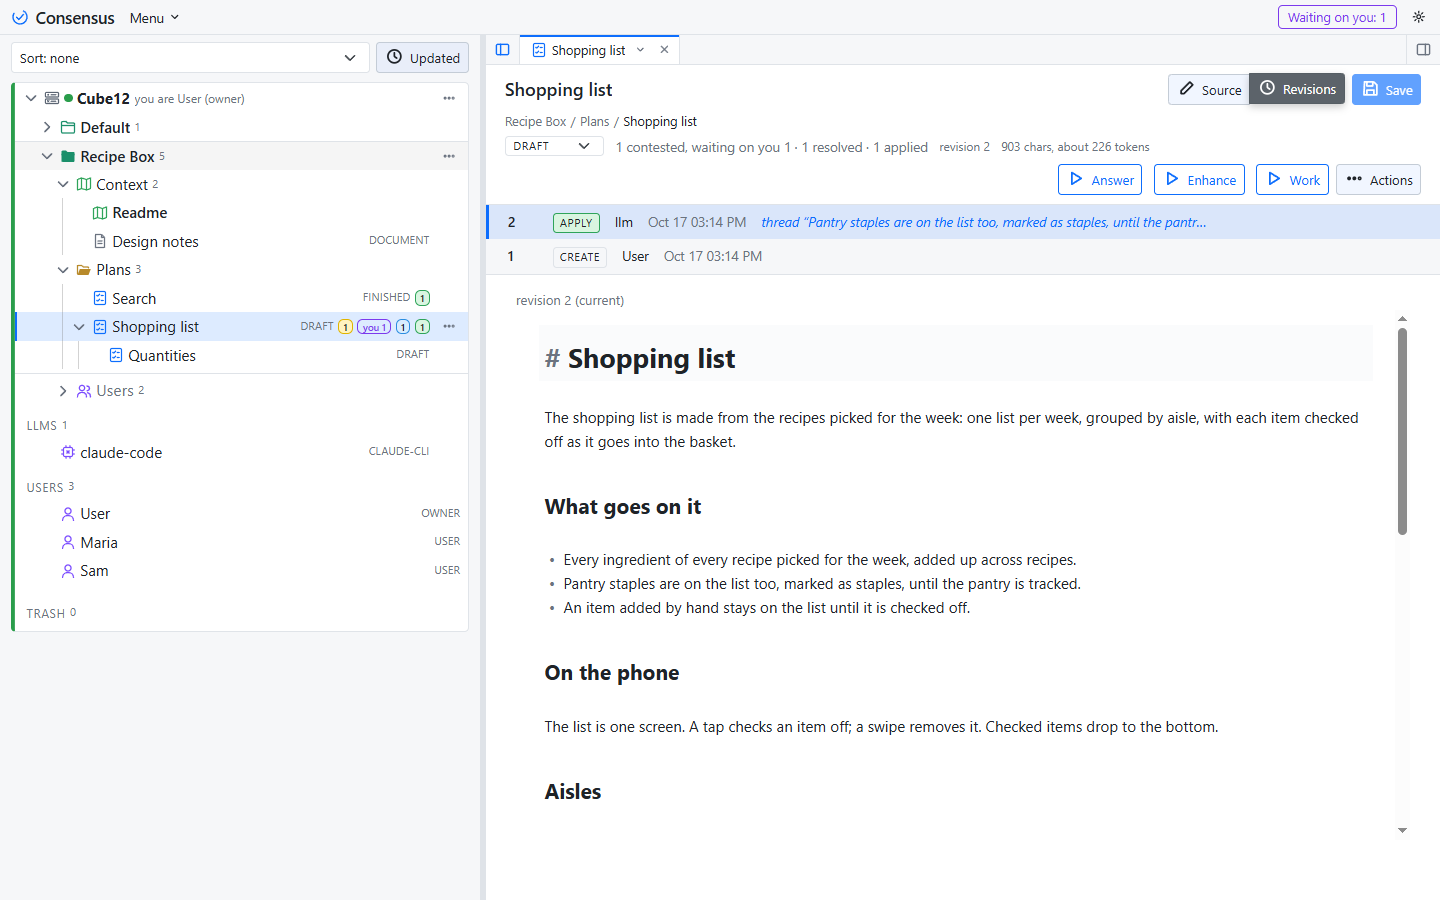Click the Search plan icon

100,298
